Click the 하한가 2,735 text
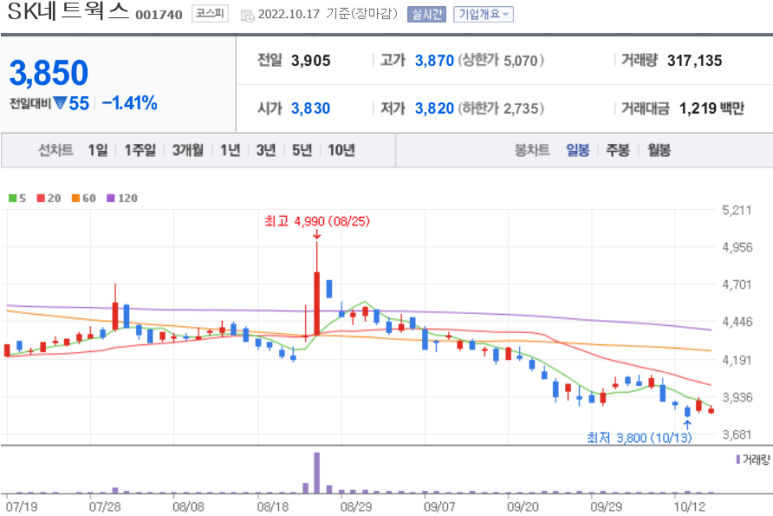773x516 pixels. point(501,108)
